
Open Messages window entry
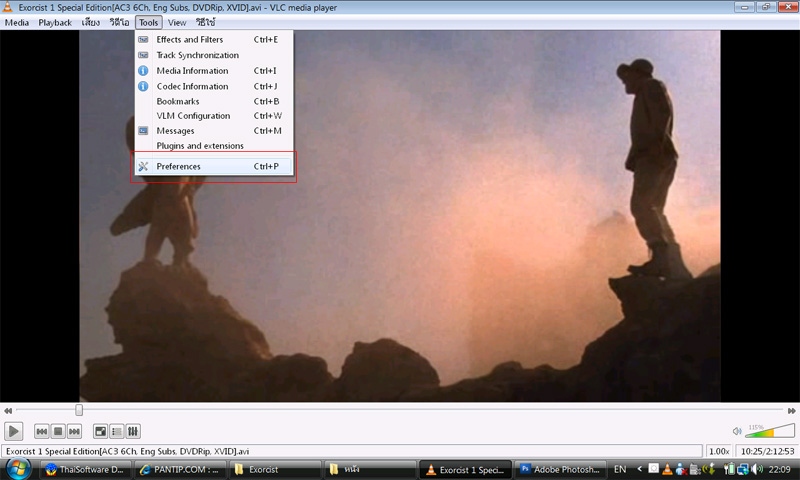point(214,131)
